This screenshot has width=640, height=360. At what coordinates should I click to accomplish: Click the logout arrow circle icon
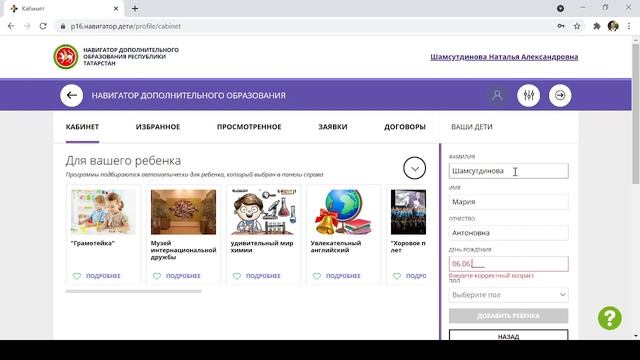tap(560, 95)
